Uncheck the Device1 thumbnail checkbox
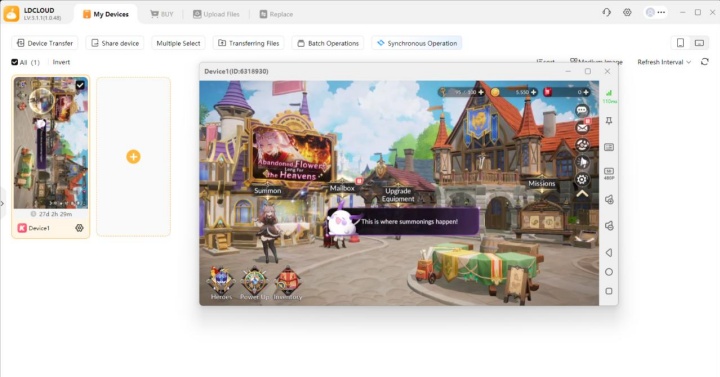The image size is (720, 377). tap(80, 85)
